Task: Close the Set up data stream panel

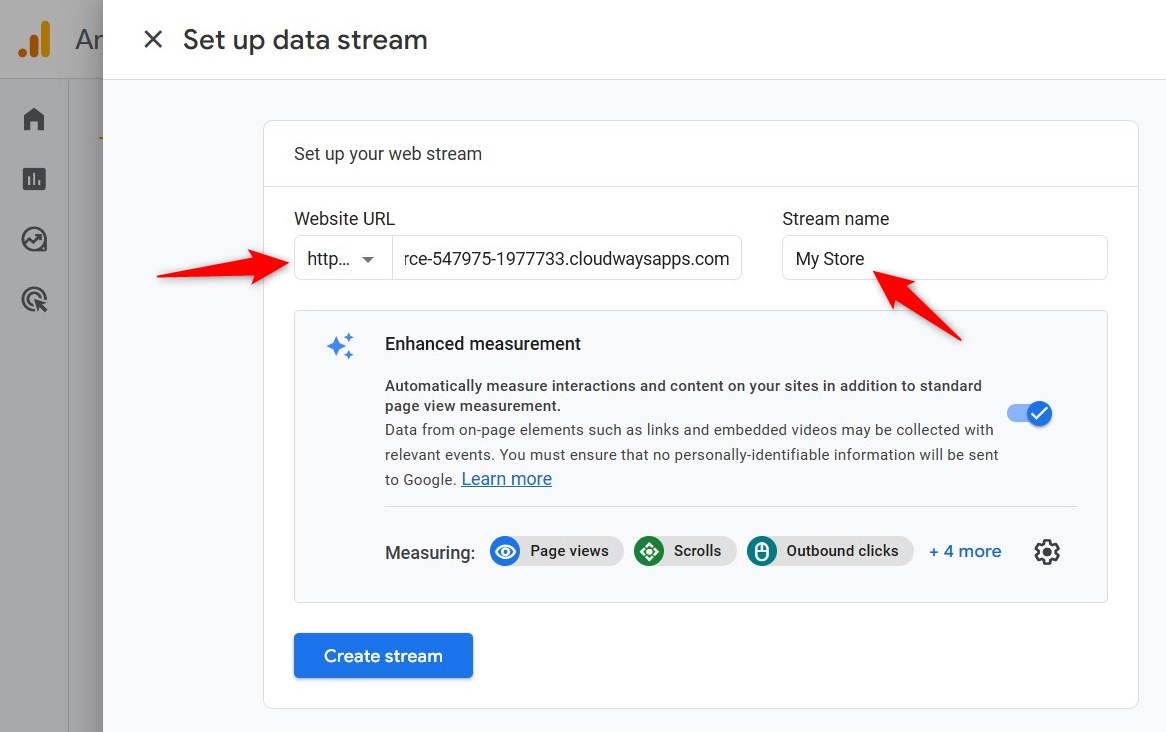Action: 153,39
